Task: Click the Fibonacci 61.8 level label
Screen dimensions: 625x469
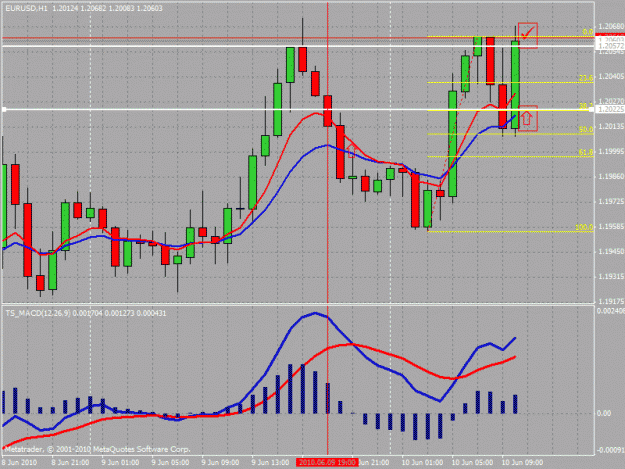Action: 586,152
